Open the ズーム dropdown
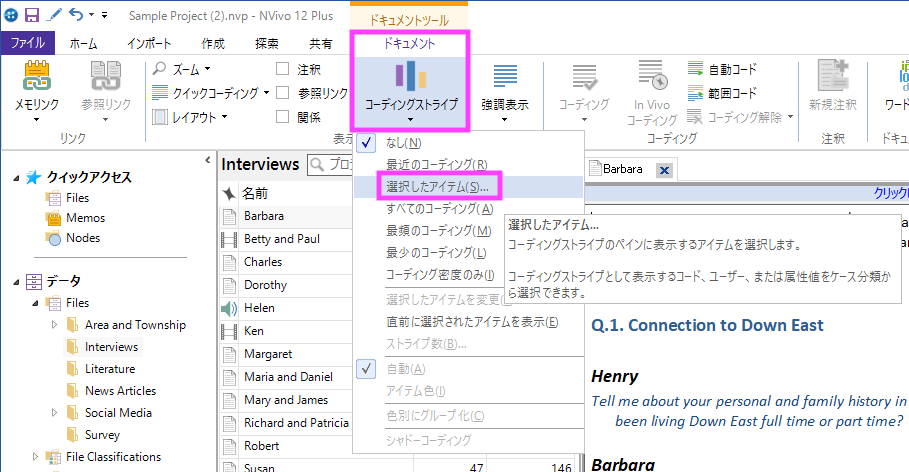Screen dimensions: 909x472 pos(182,69)
